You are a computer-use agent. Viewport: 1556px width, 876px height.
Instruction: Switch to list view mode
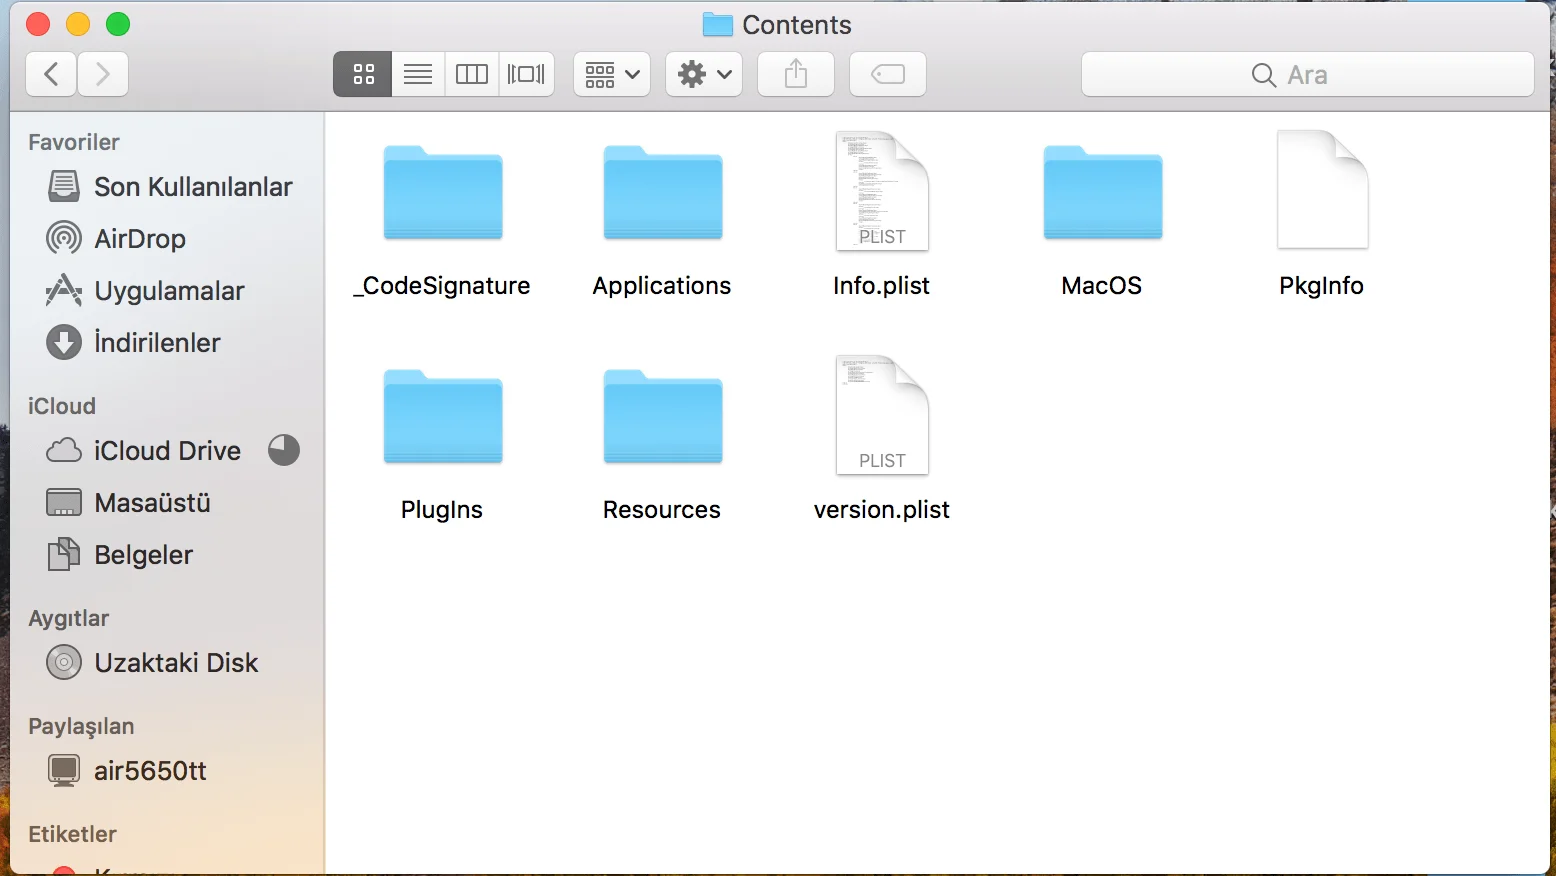418,74
